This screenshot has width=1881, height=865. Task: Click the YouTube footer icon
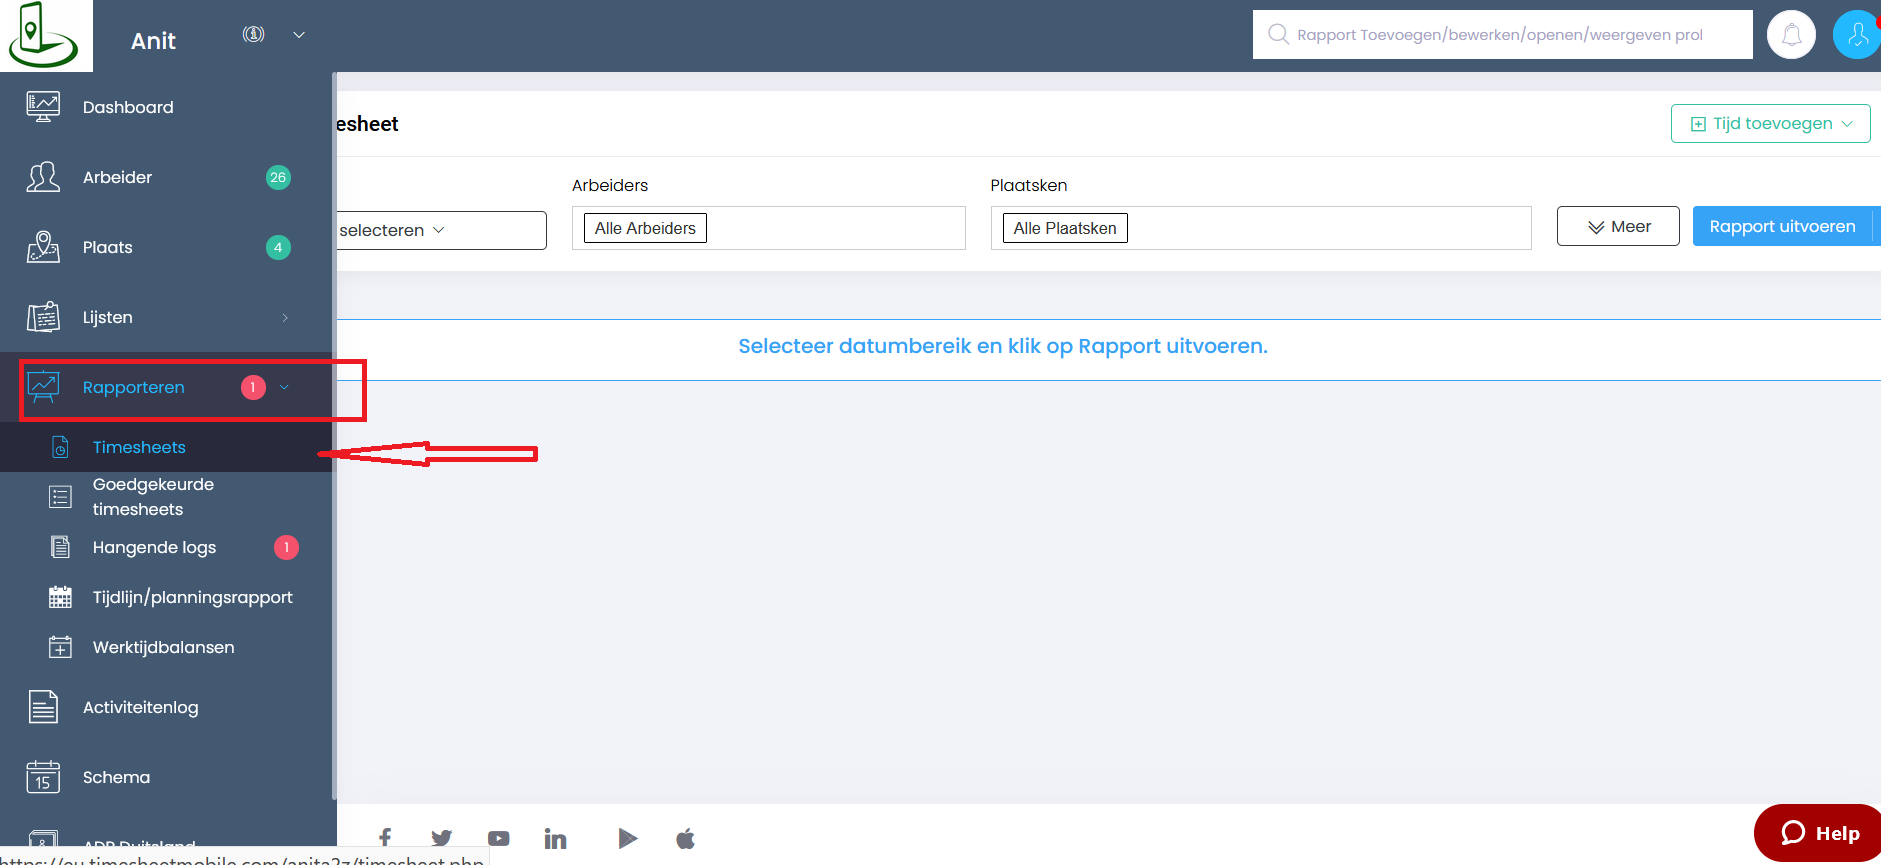pos(498,838)
